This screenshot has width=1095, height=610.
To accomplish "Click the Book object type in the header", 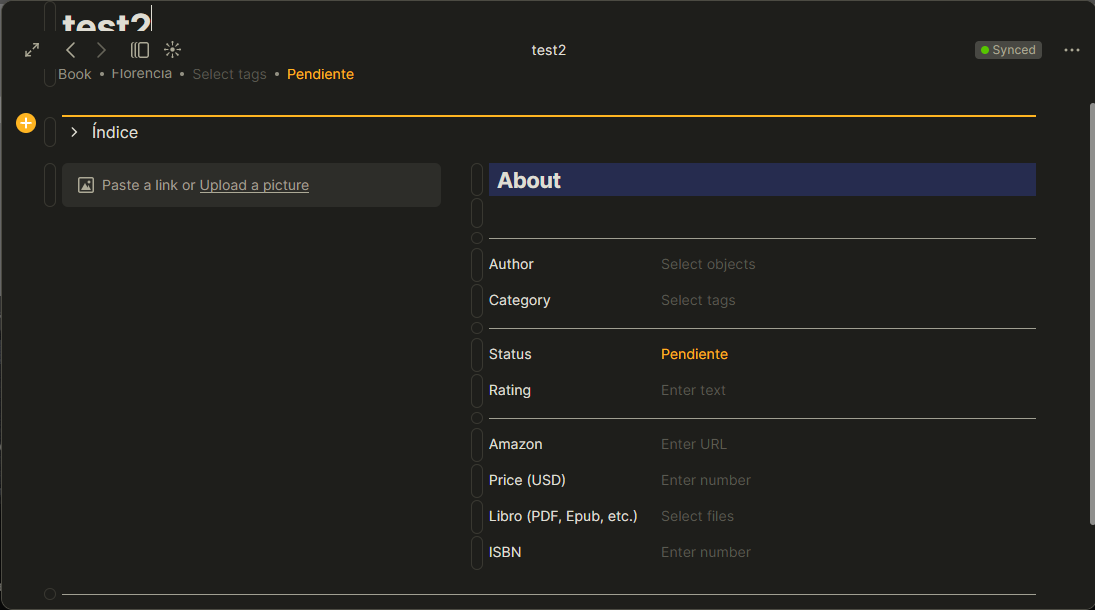I will point(75,74).
